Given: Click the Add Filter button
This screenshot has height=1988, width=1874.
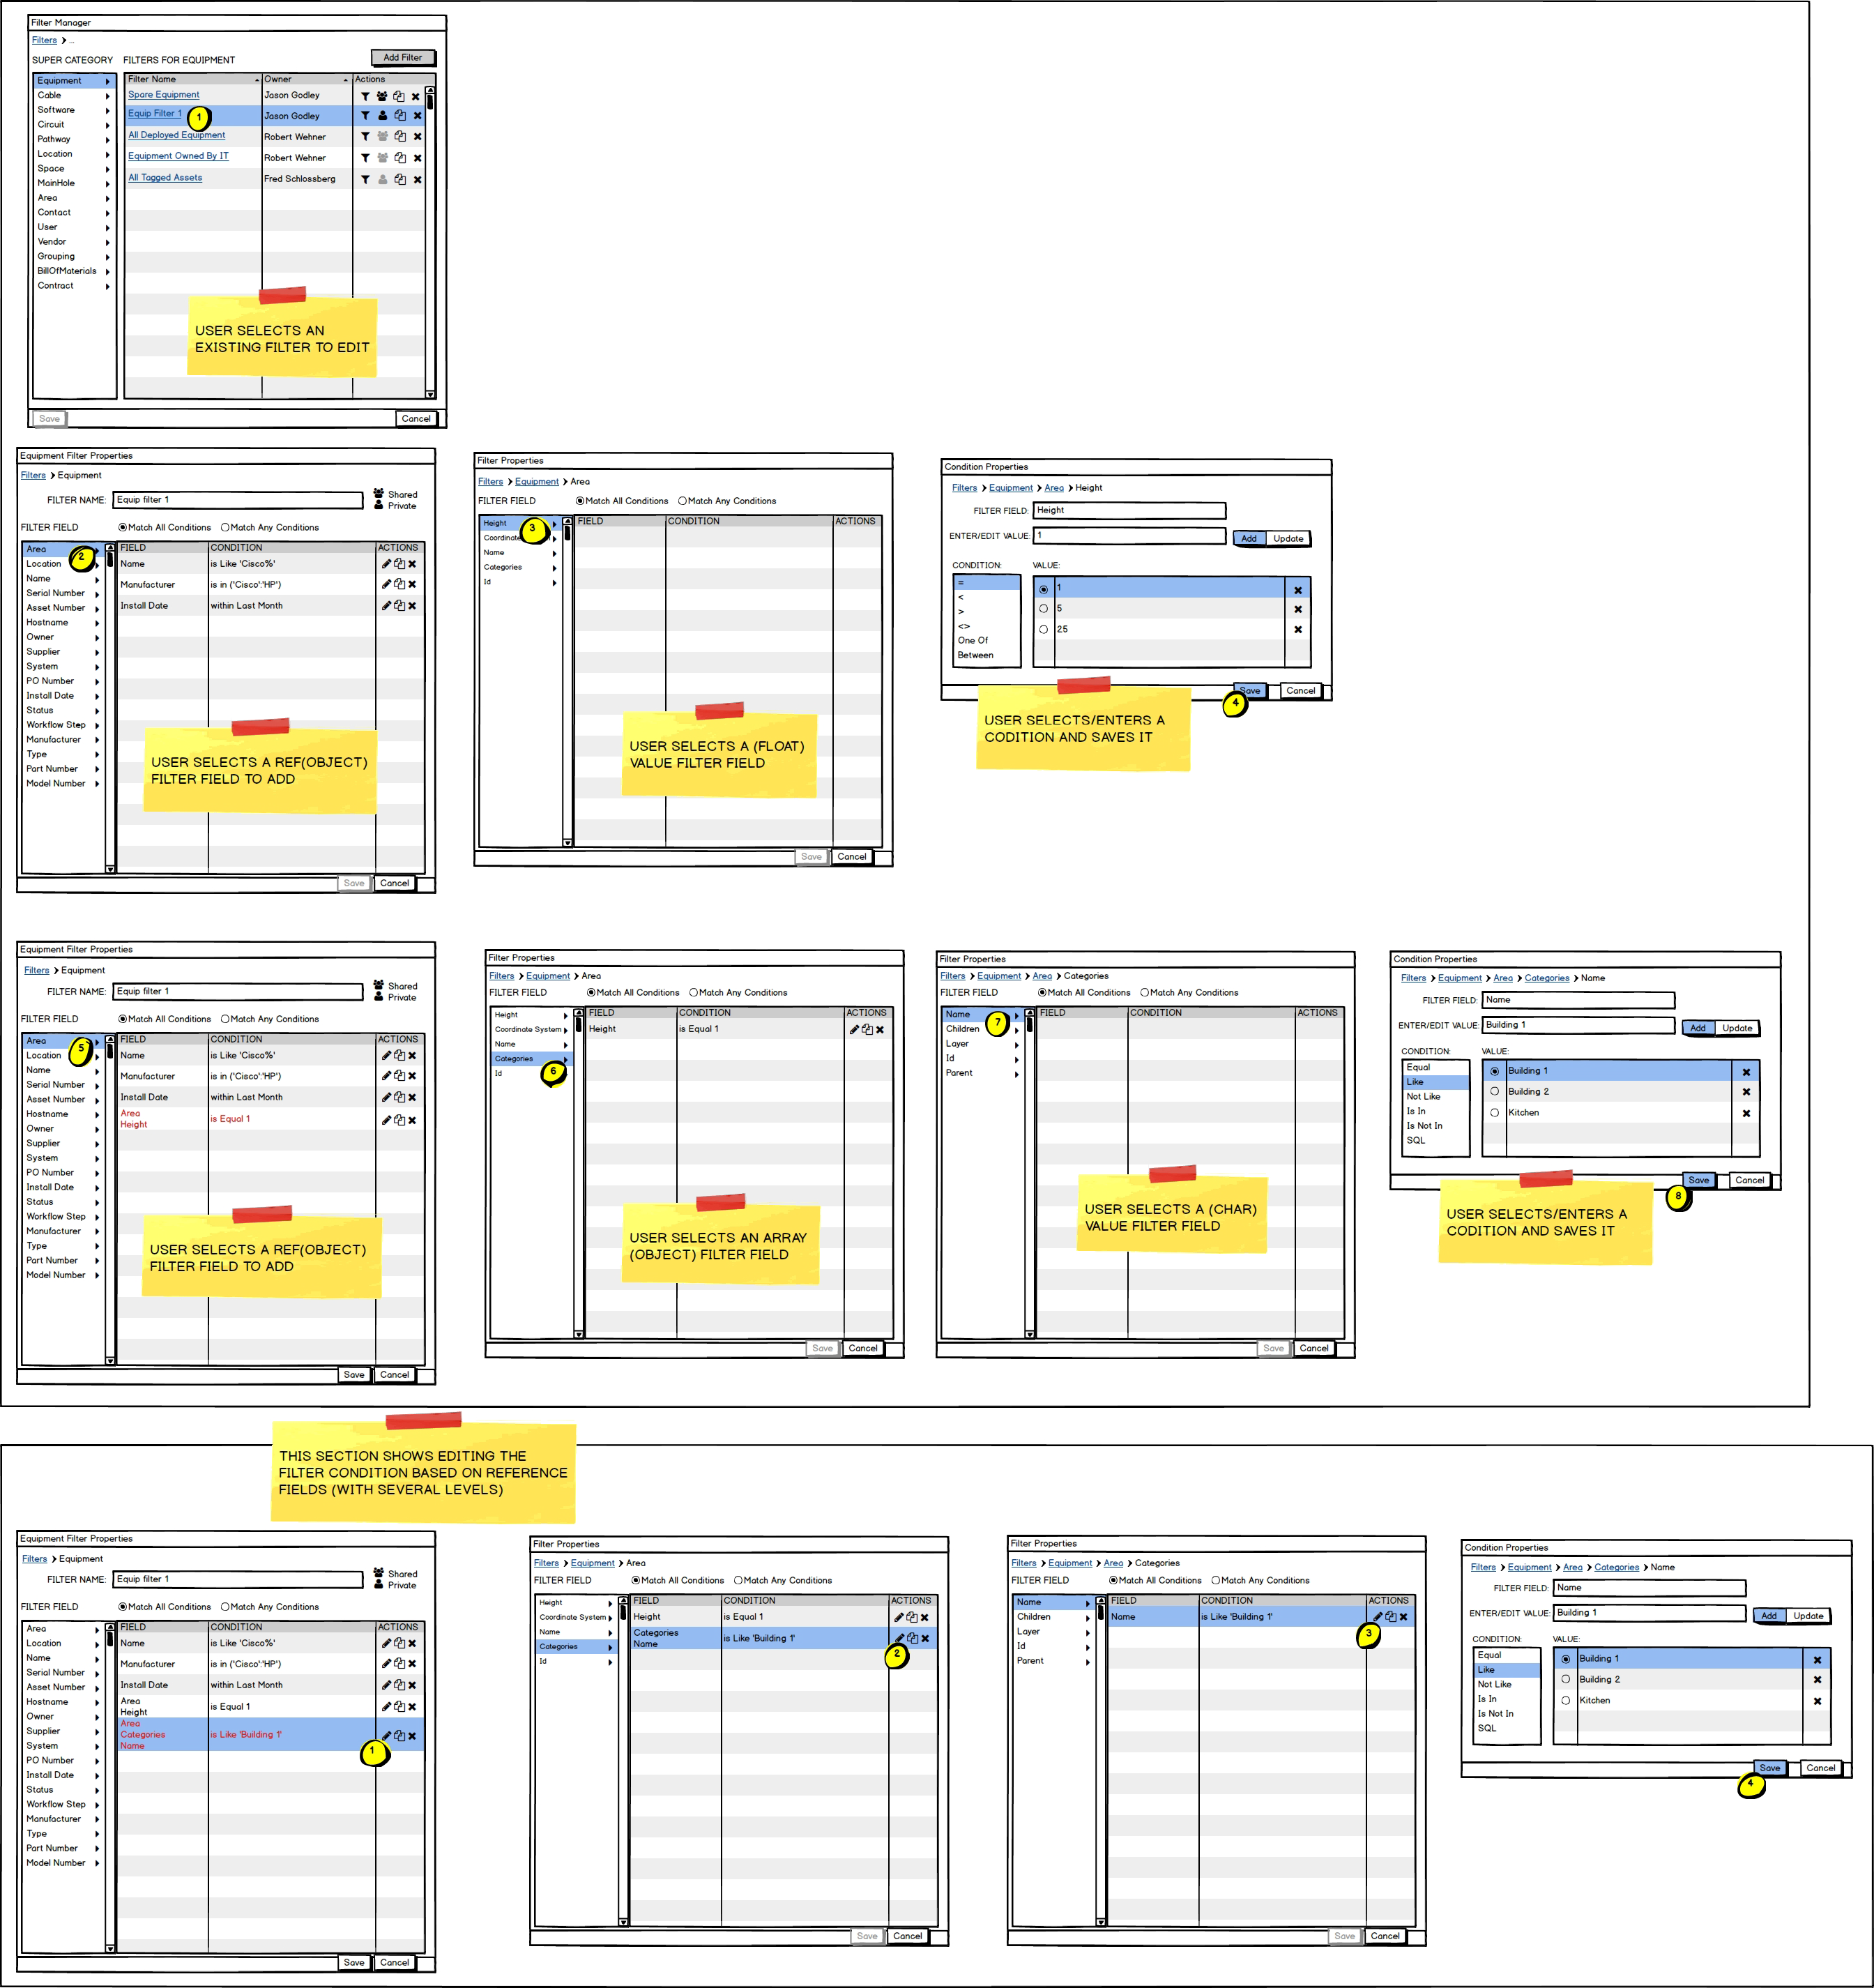Looking at the screenshot, I should pos(403,58).
